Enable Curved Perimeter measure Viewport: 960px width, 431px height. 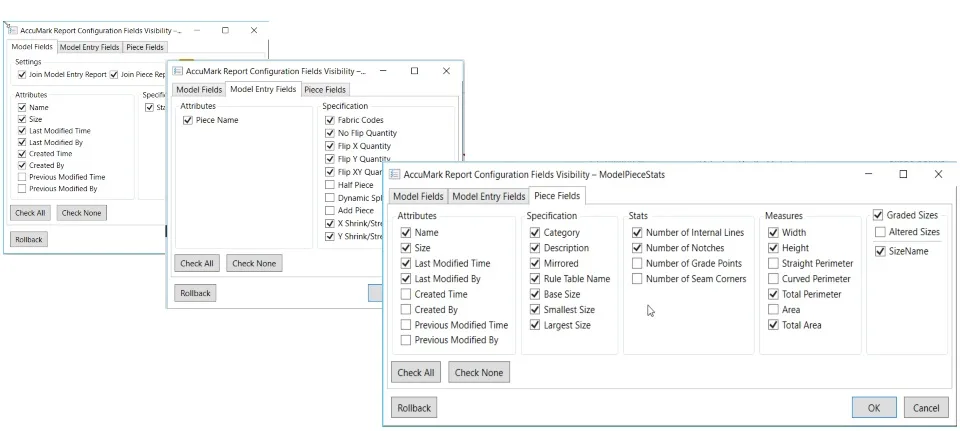(773, 279)
